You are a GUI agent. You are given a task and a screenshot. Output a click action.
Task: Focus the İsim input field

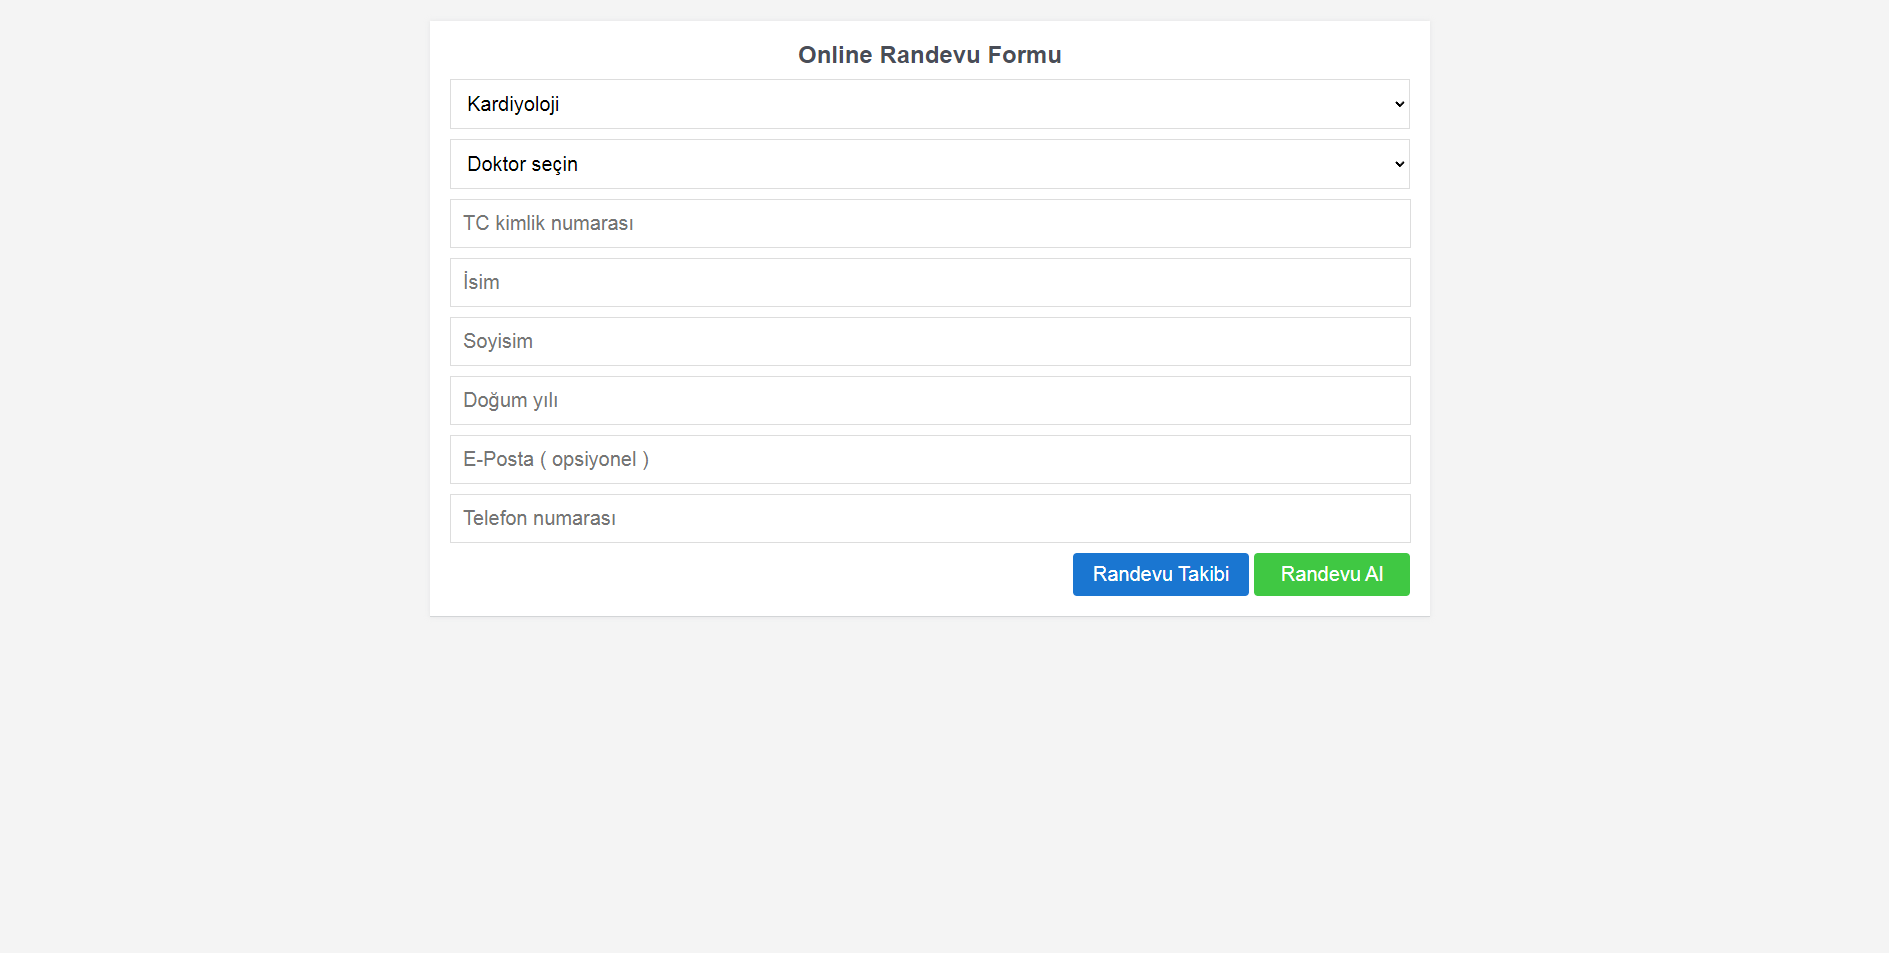coord(930,282)
